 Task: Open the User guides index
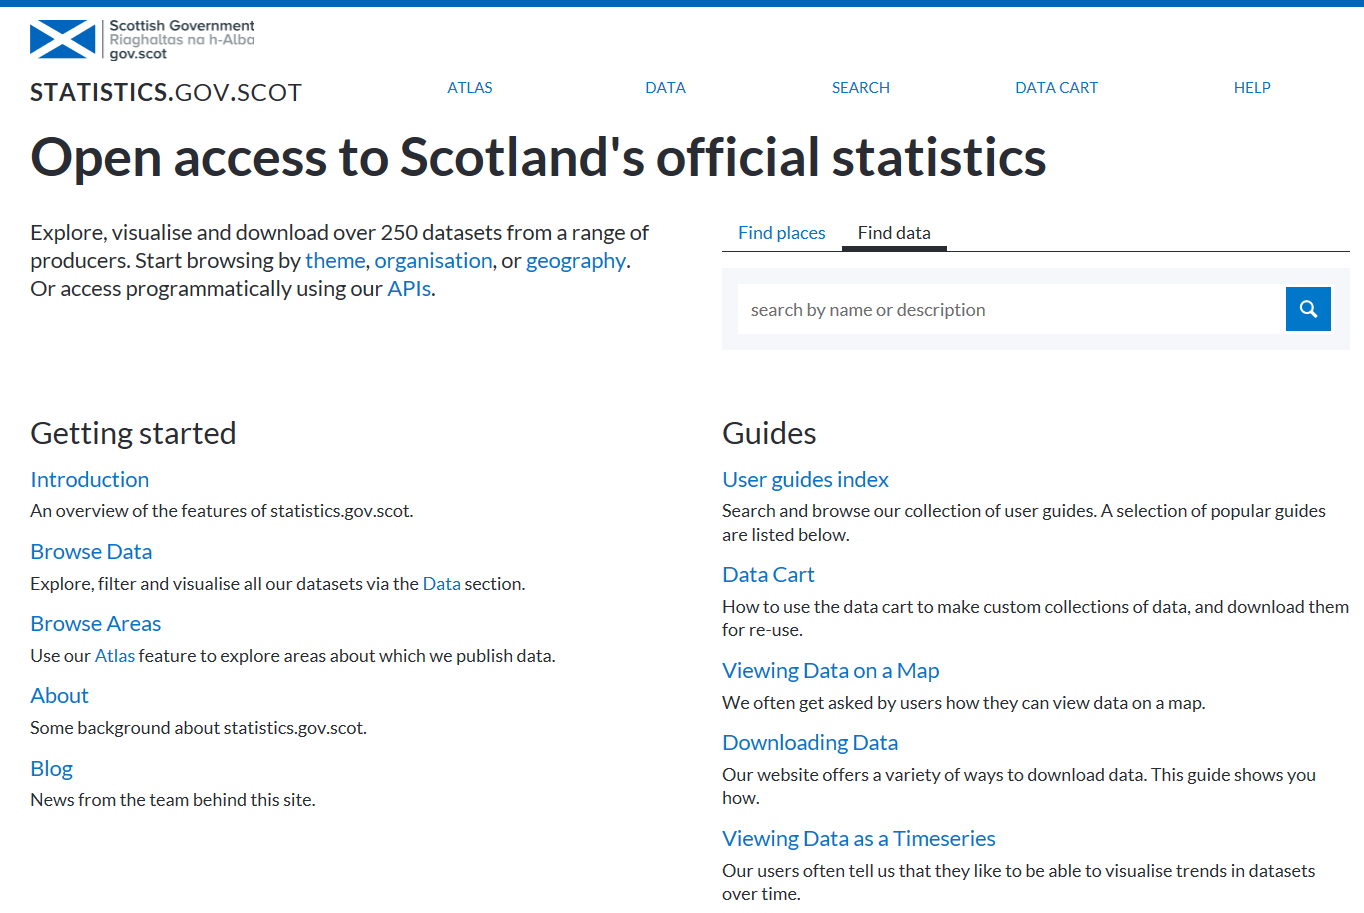click(x=805, y=480)
